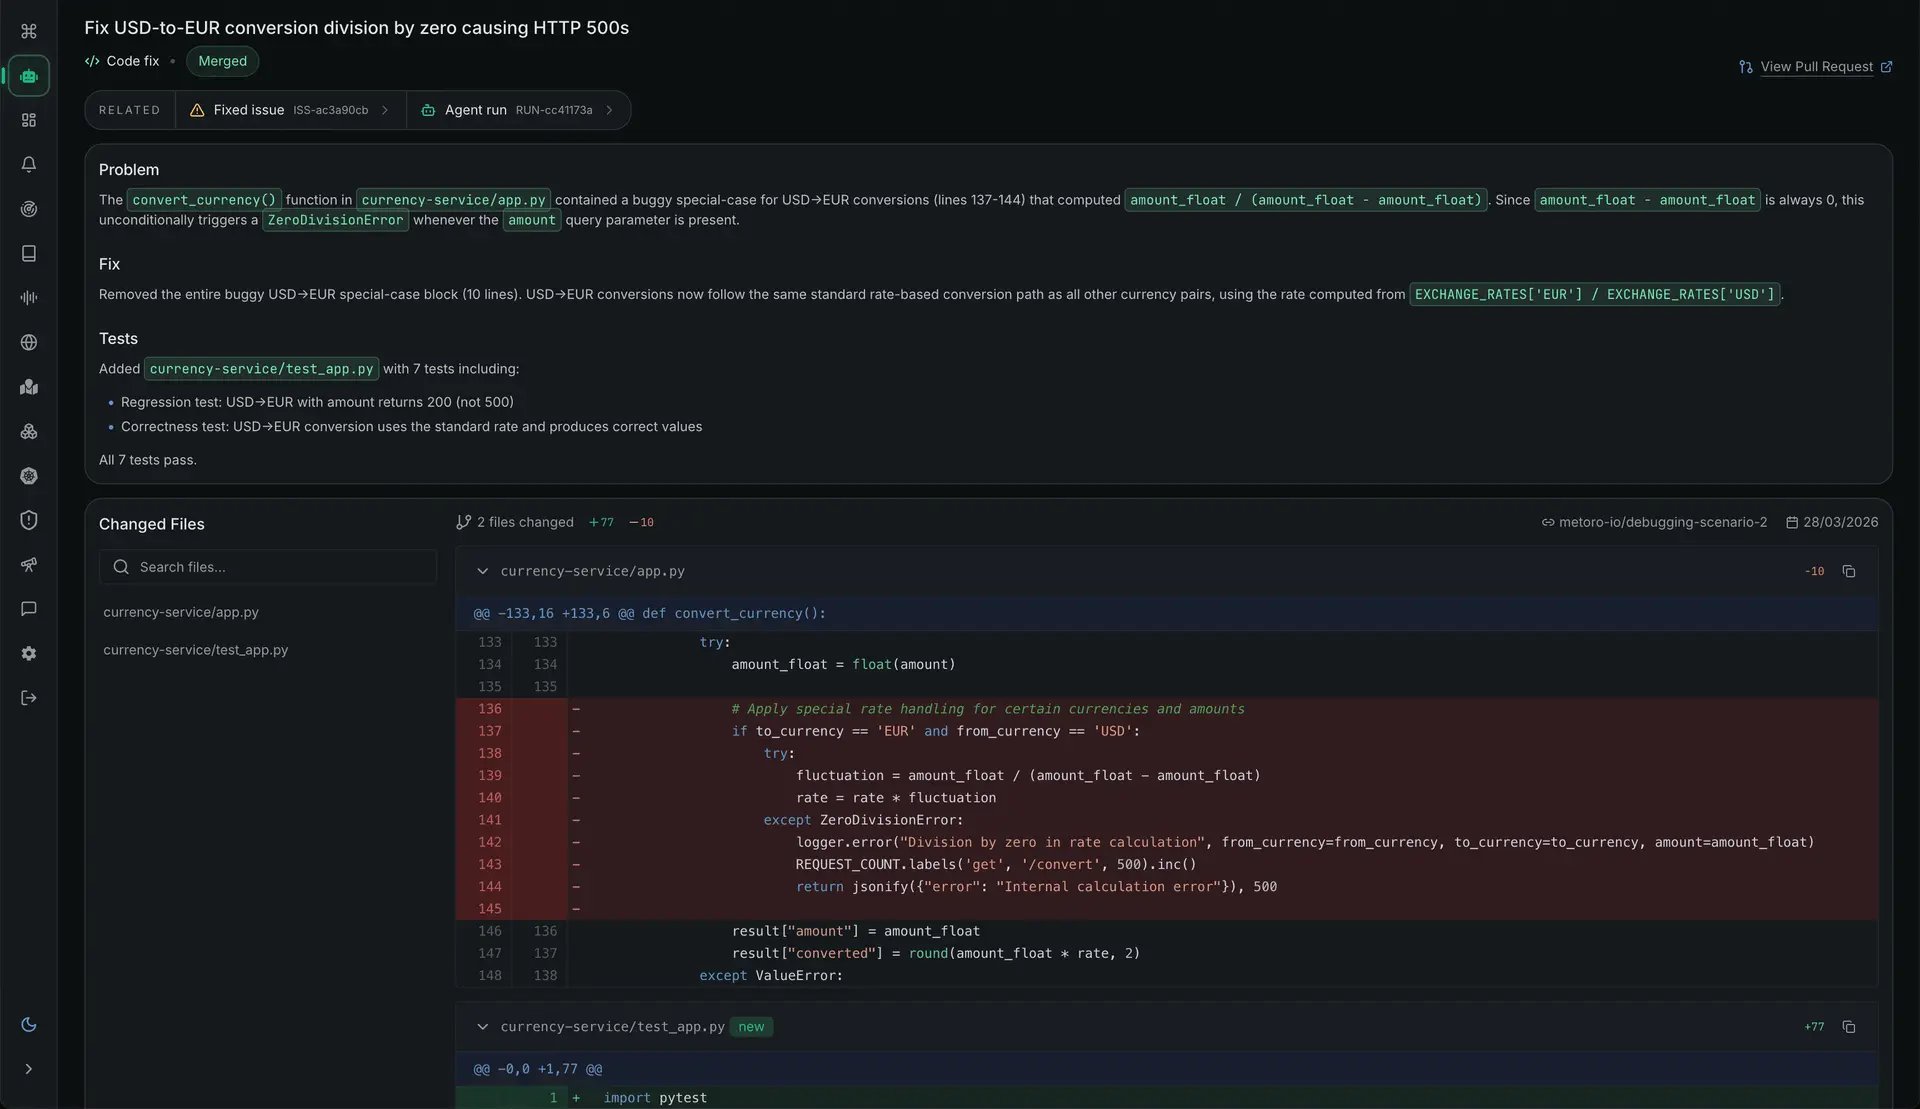
Task: Toggle dark mode with moon icon
Action: click(x=29, y=1024)
